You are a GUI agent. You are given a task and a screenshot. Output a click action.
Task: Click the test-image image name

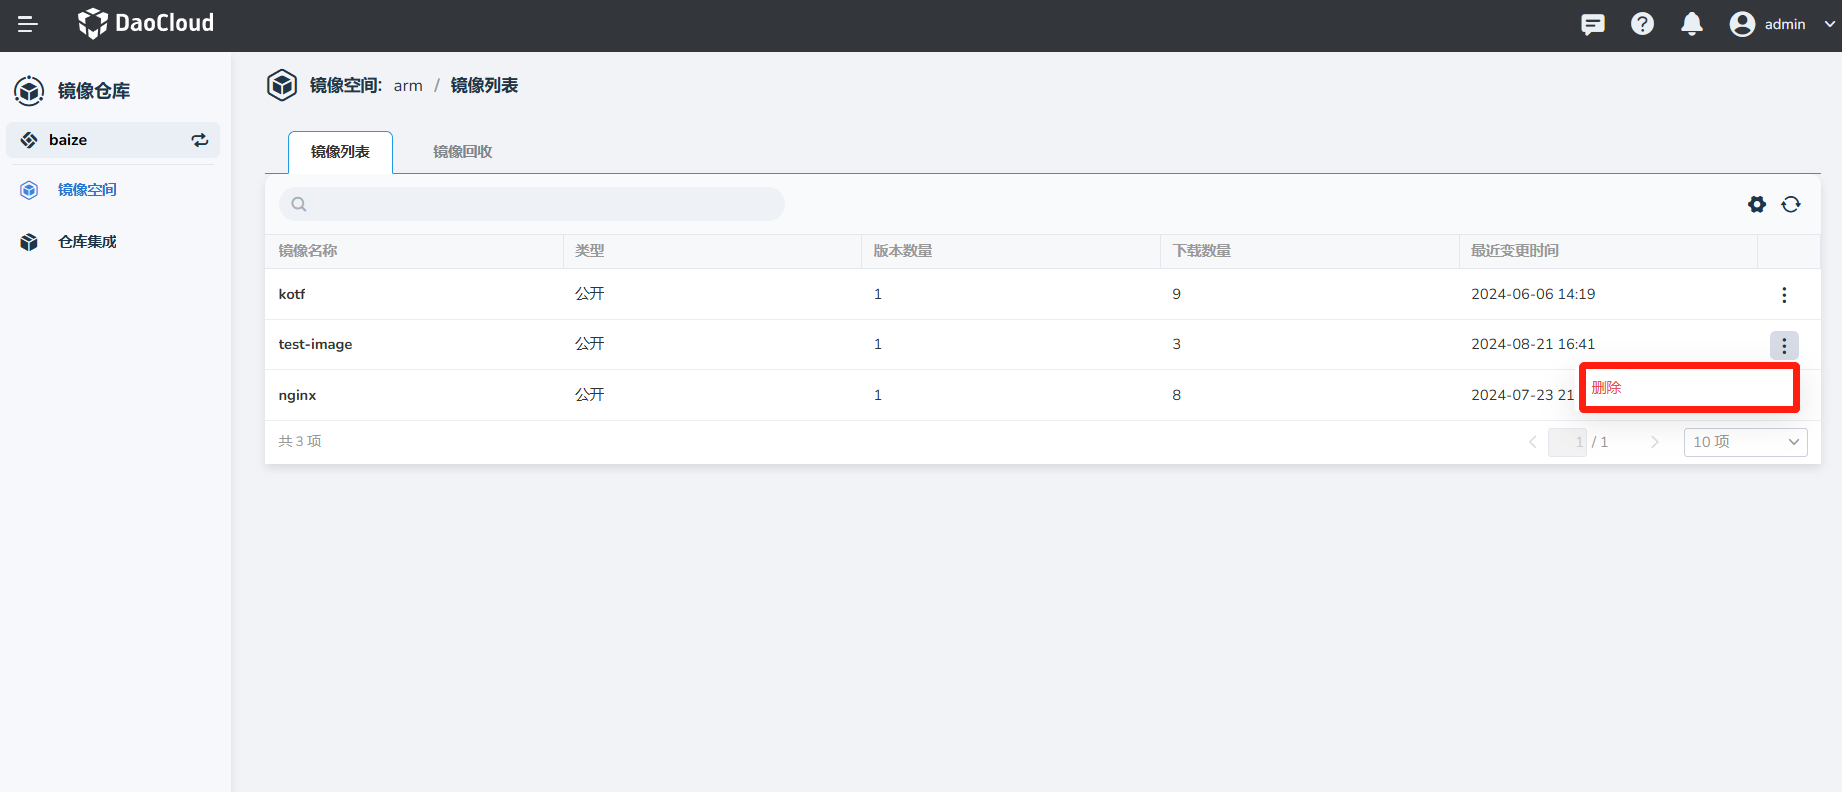click(x=315, y=344)
